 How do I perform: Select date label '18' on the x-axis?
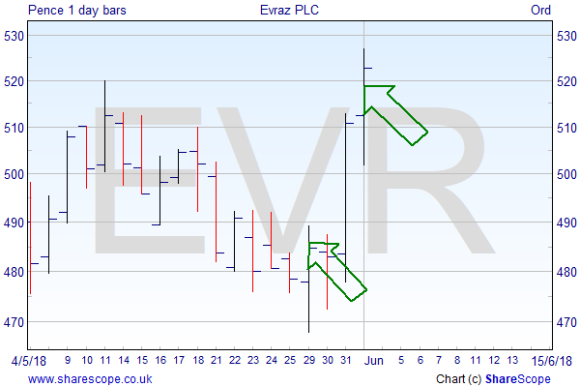point(198,360)
